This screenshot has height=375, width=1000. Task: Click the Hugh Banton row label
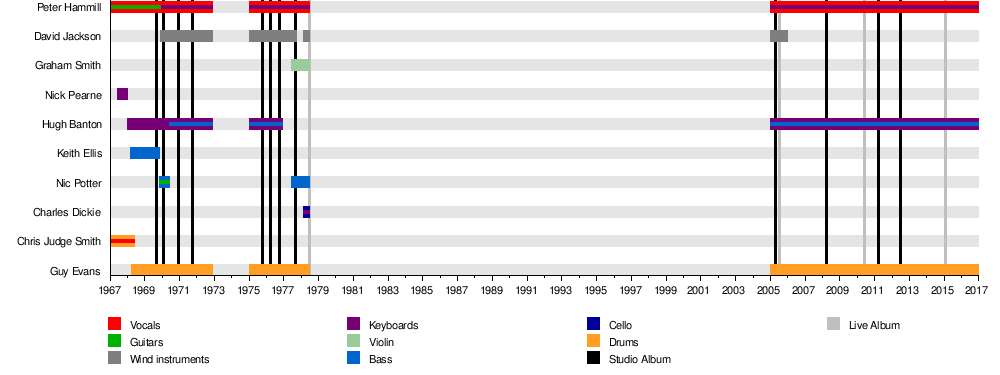pos(72,124)
